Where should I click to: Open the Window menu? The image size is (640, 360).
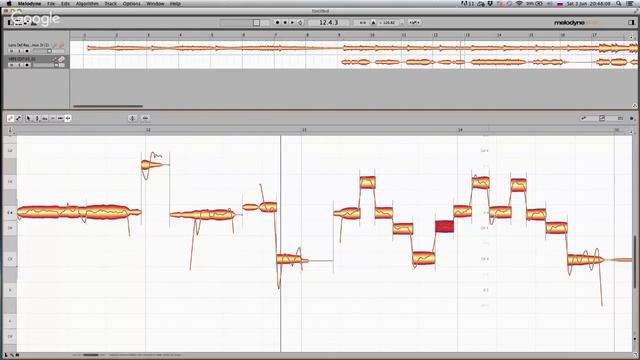point(155,4)
